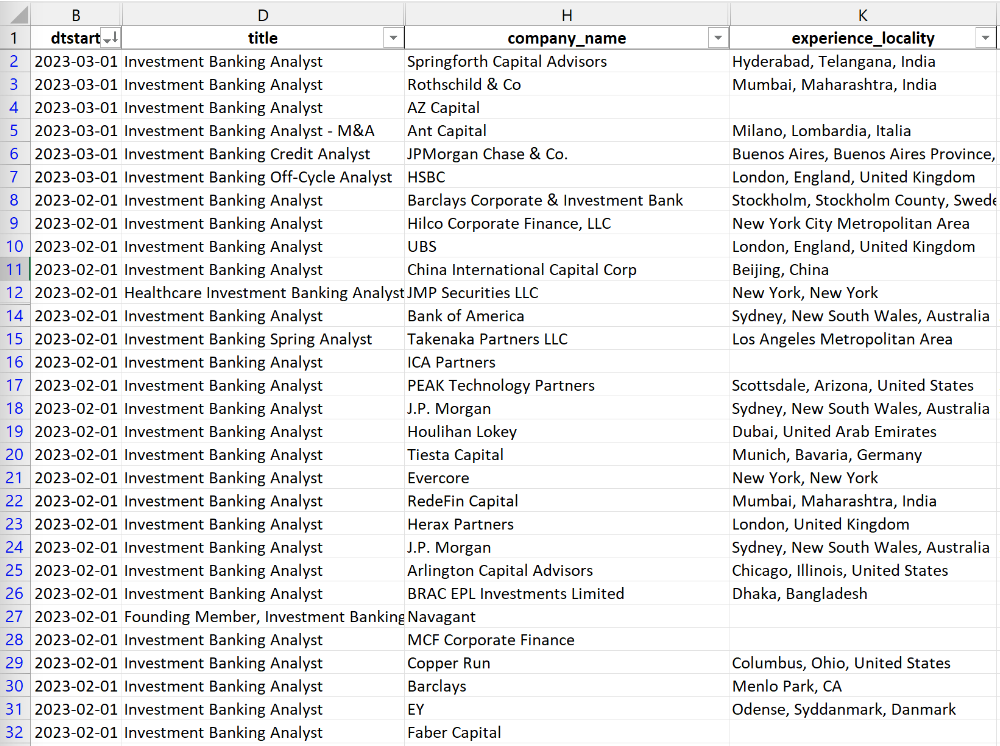Select cell 'Investment Banking Off-Cycle Analyst'

click(263, 177)
